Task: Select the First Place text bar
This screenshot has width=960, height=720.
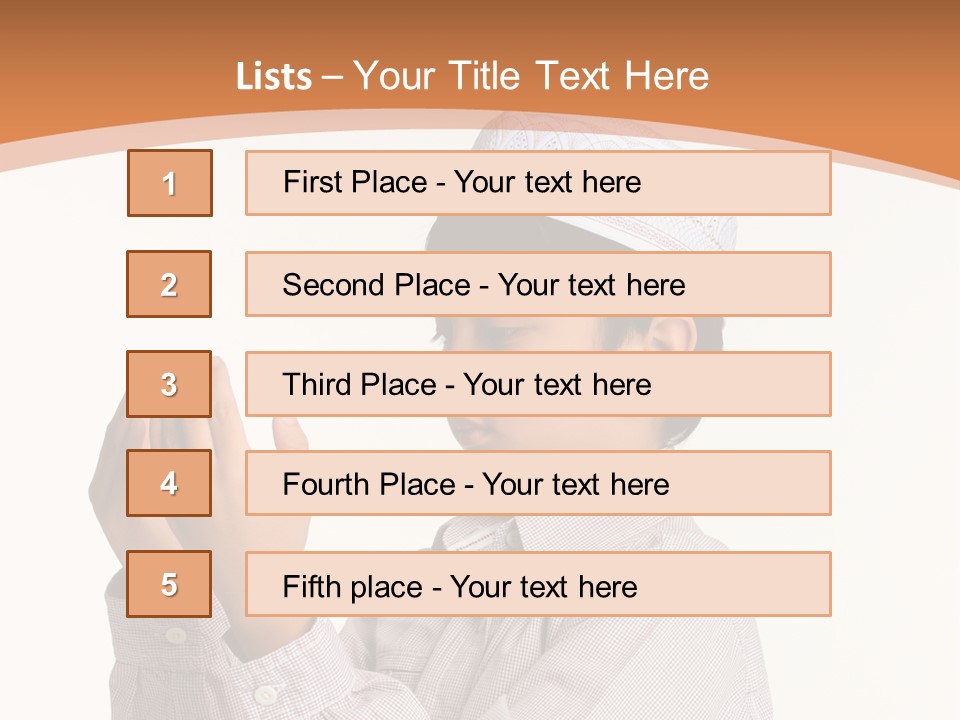Action: pos(538,183)
